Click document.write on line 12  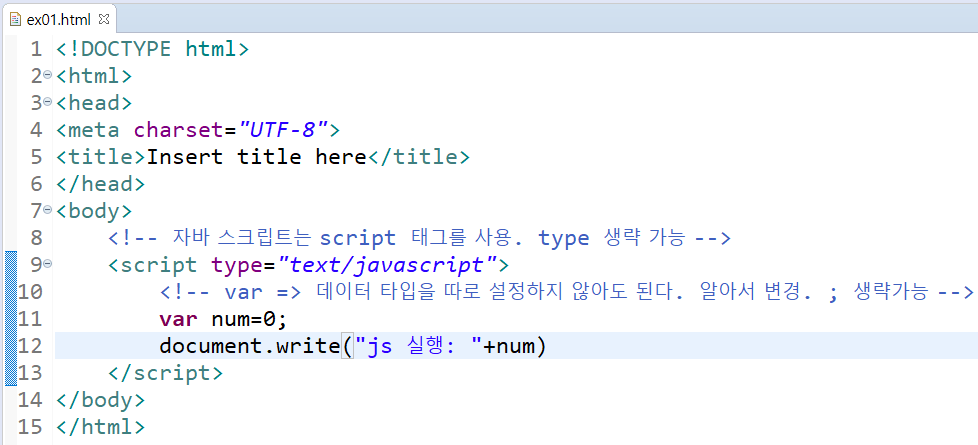tap(248, 346)
